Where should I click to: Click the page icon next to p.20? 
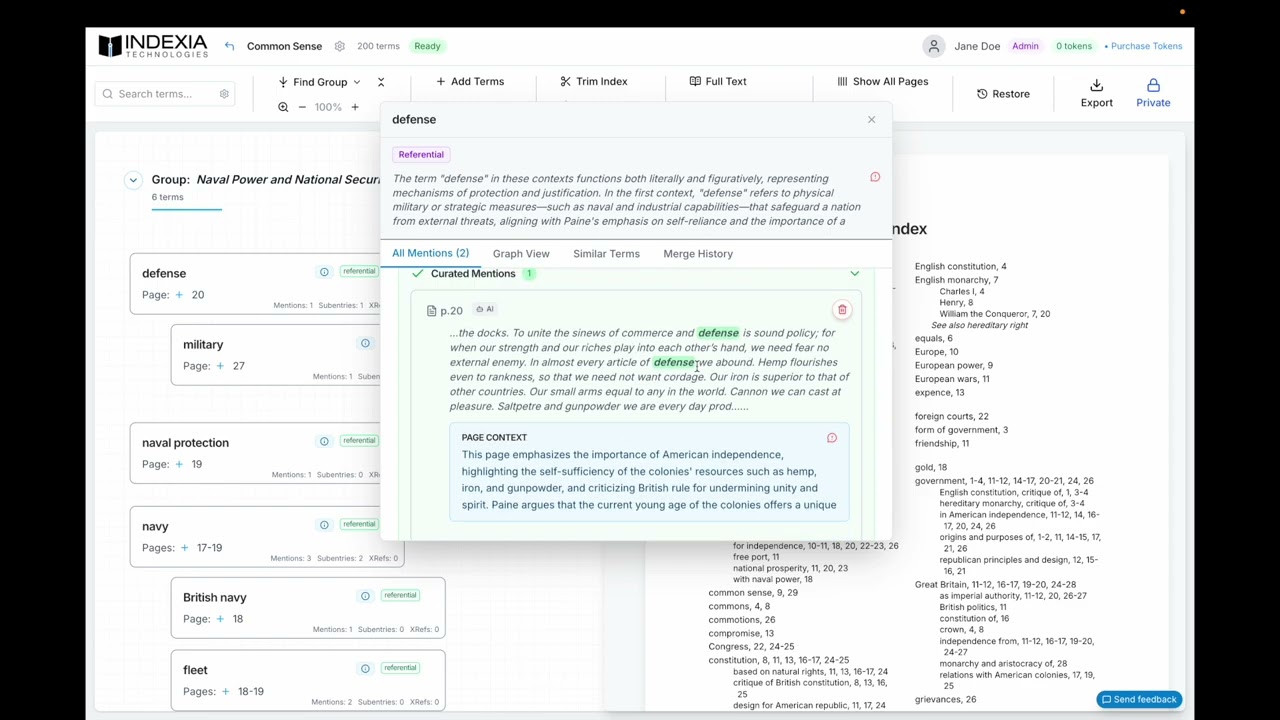point(431,311)
